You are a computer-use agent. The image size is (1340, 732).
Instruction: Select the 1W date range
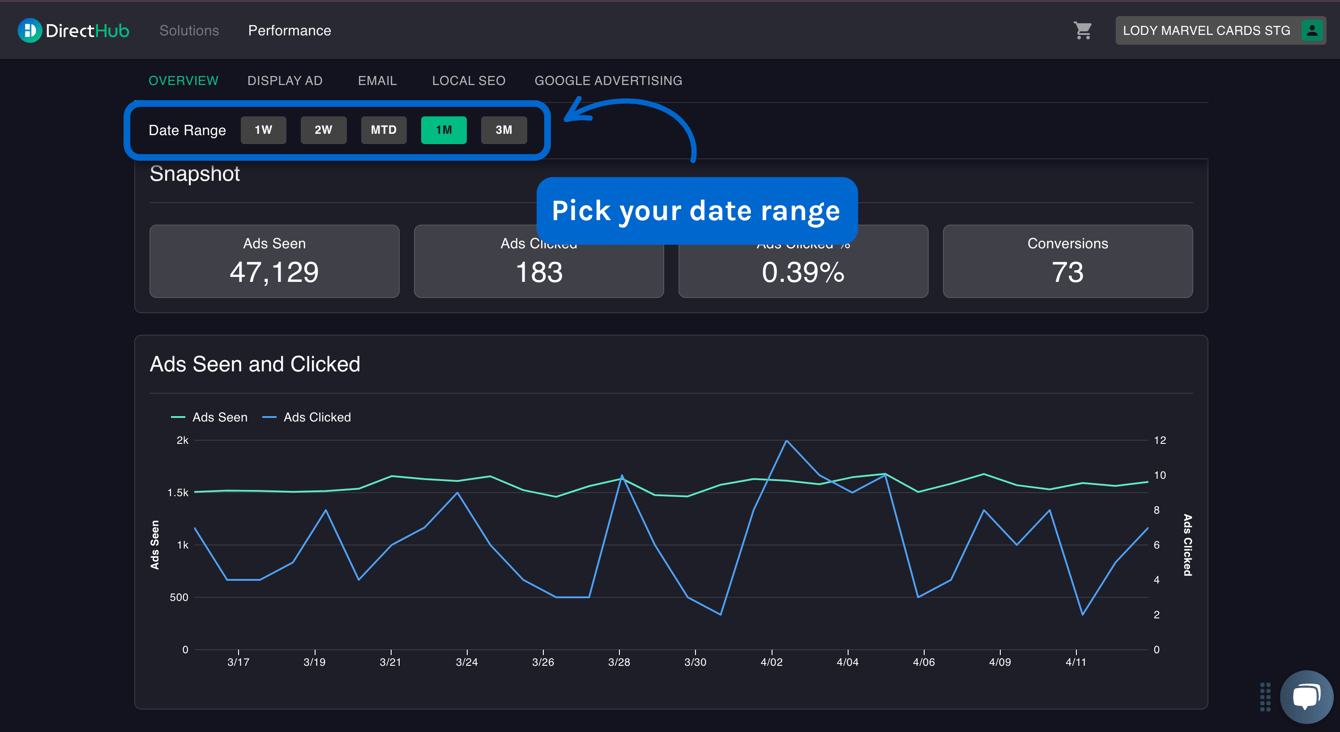(263, 130)
